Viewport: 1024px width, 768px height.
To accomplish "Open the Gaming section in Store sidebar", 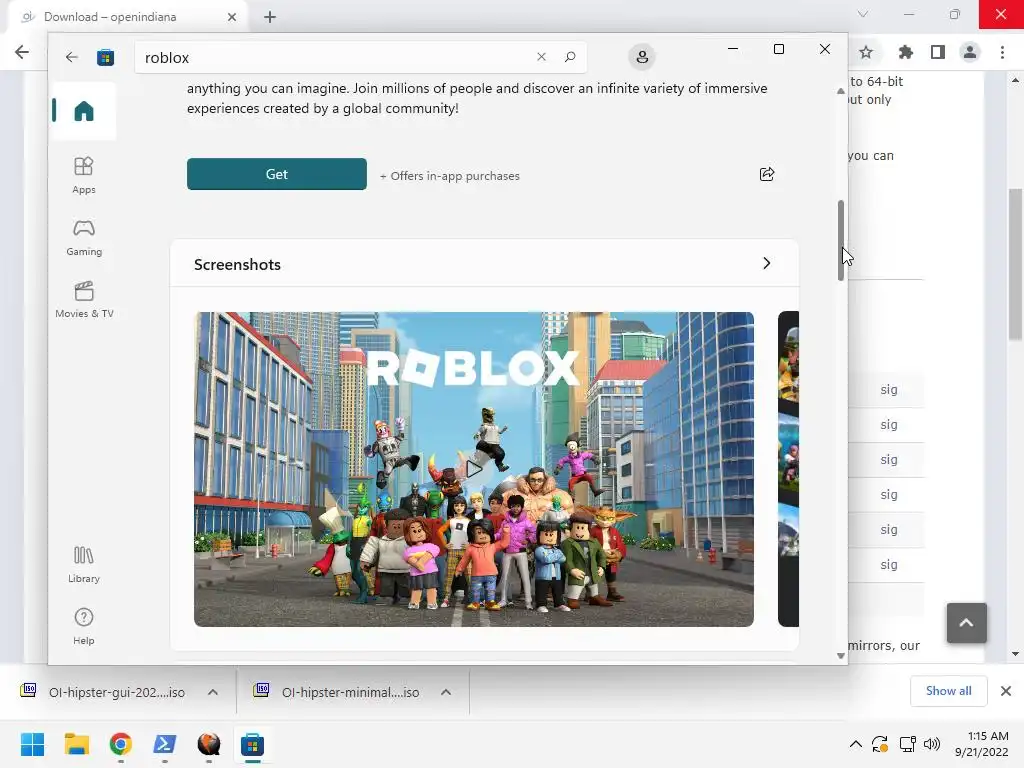I will coord(84,237).
